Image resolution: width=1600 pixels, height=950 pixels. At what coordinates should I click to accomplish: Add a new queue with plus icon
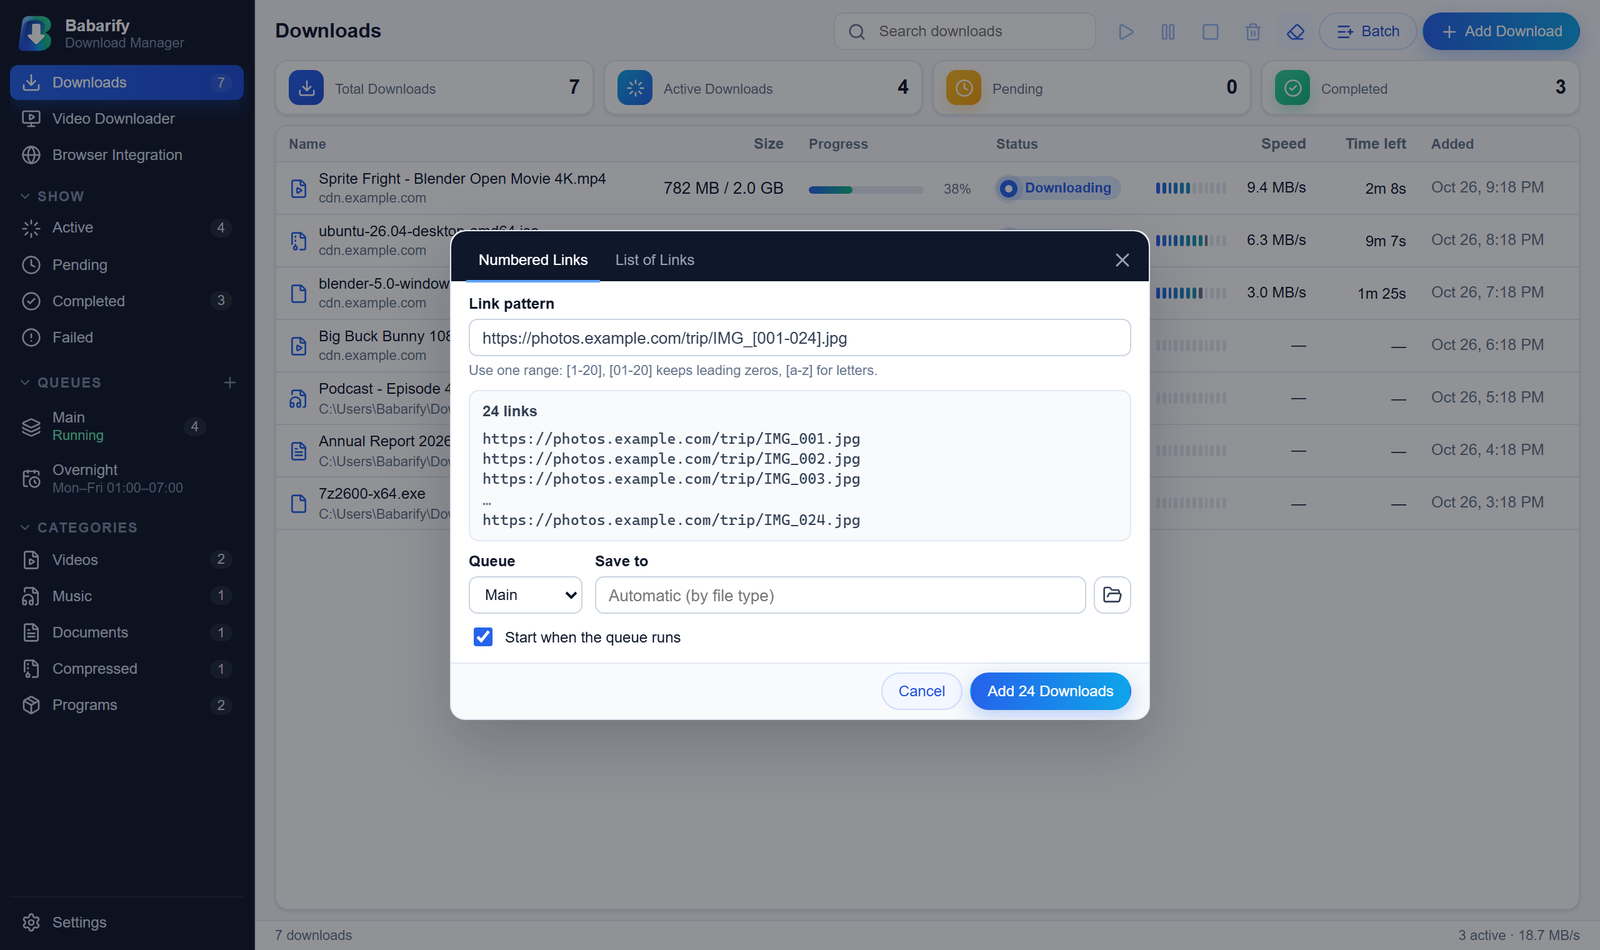click(230, 382)
